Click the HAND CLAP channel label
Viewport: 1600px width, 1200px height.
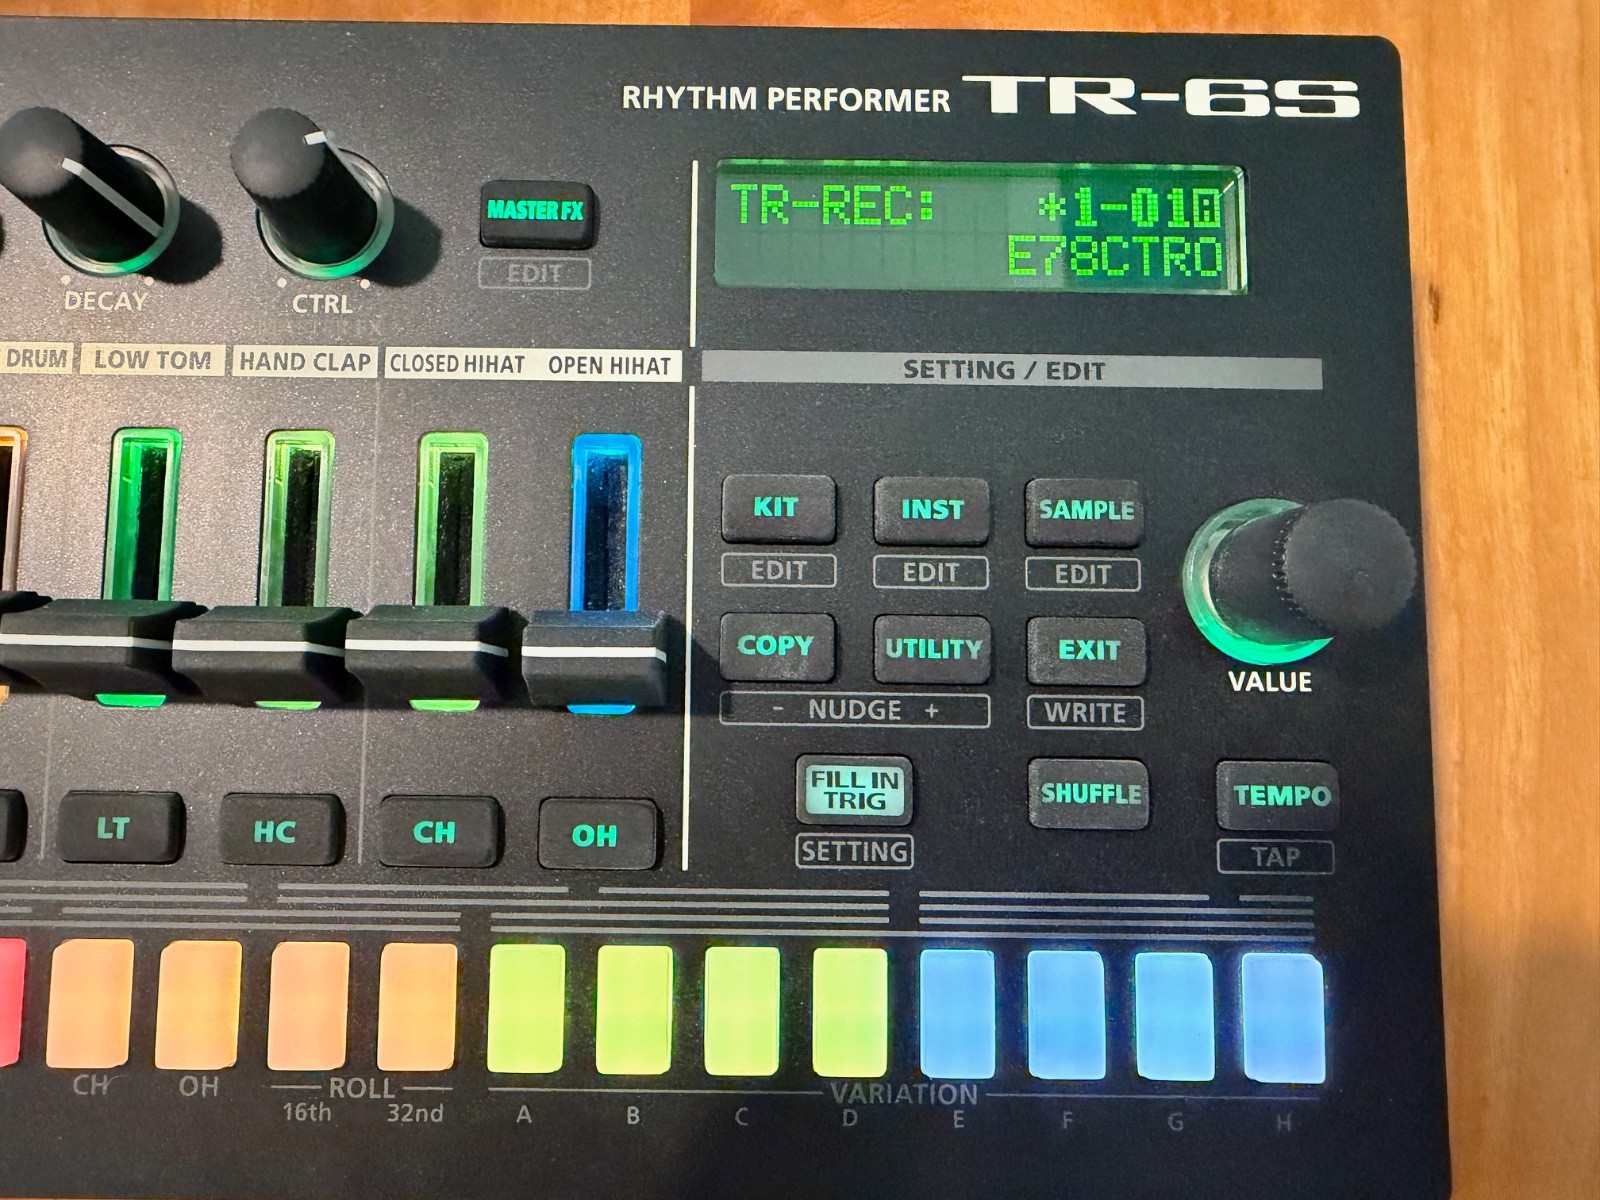tap(305, 362)
